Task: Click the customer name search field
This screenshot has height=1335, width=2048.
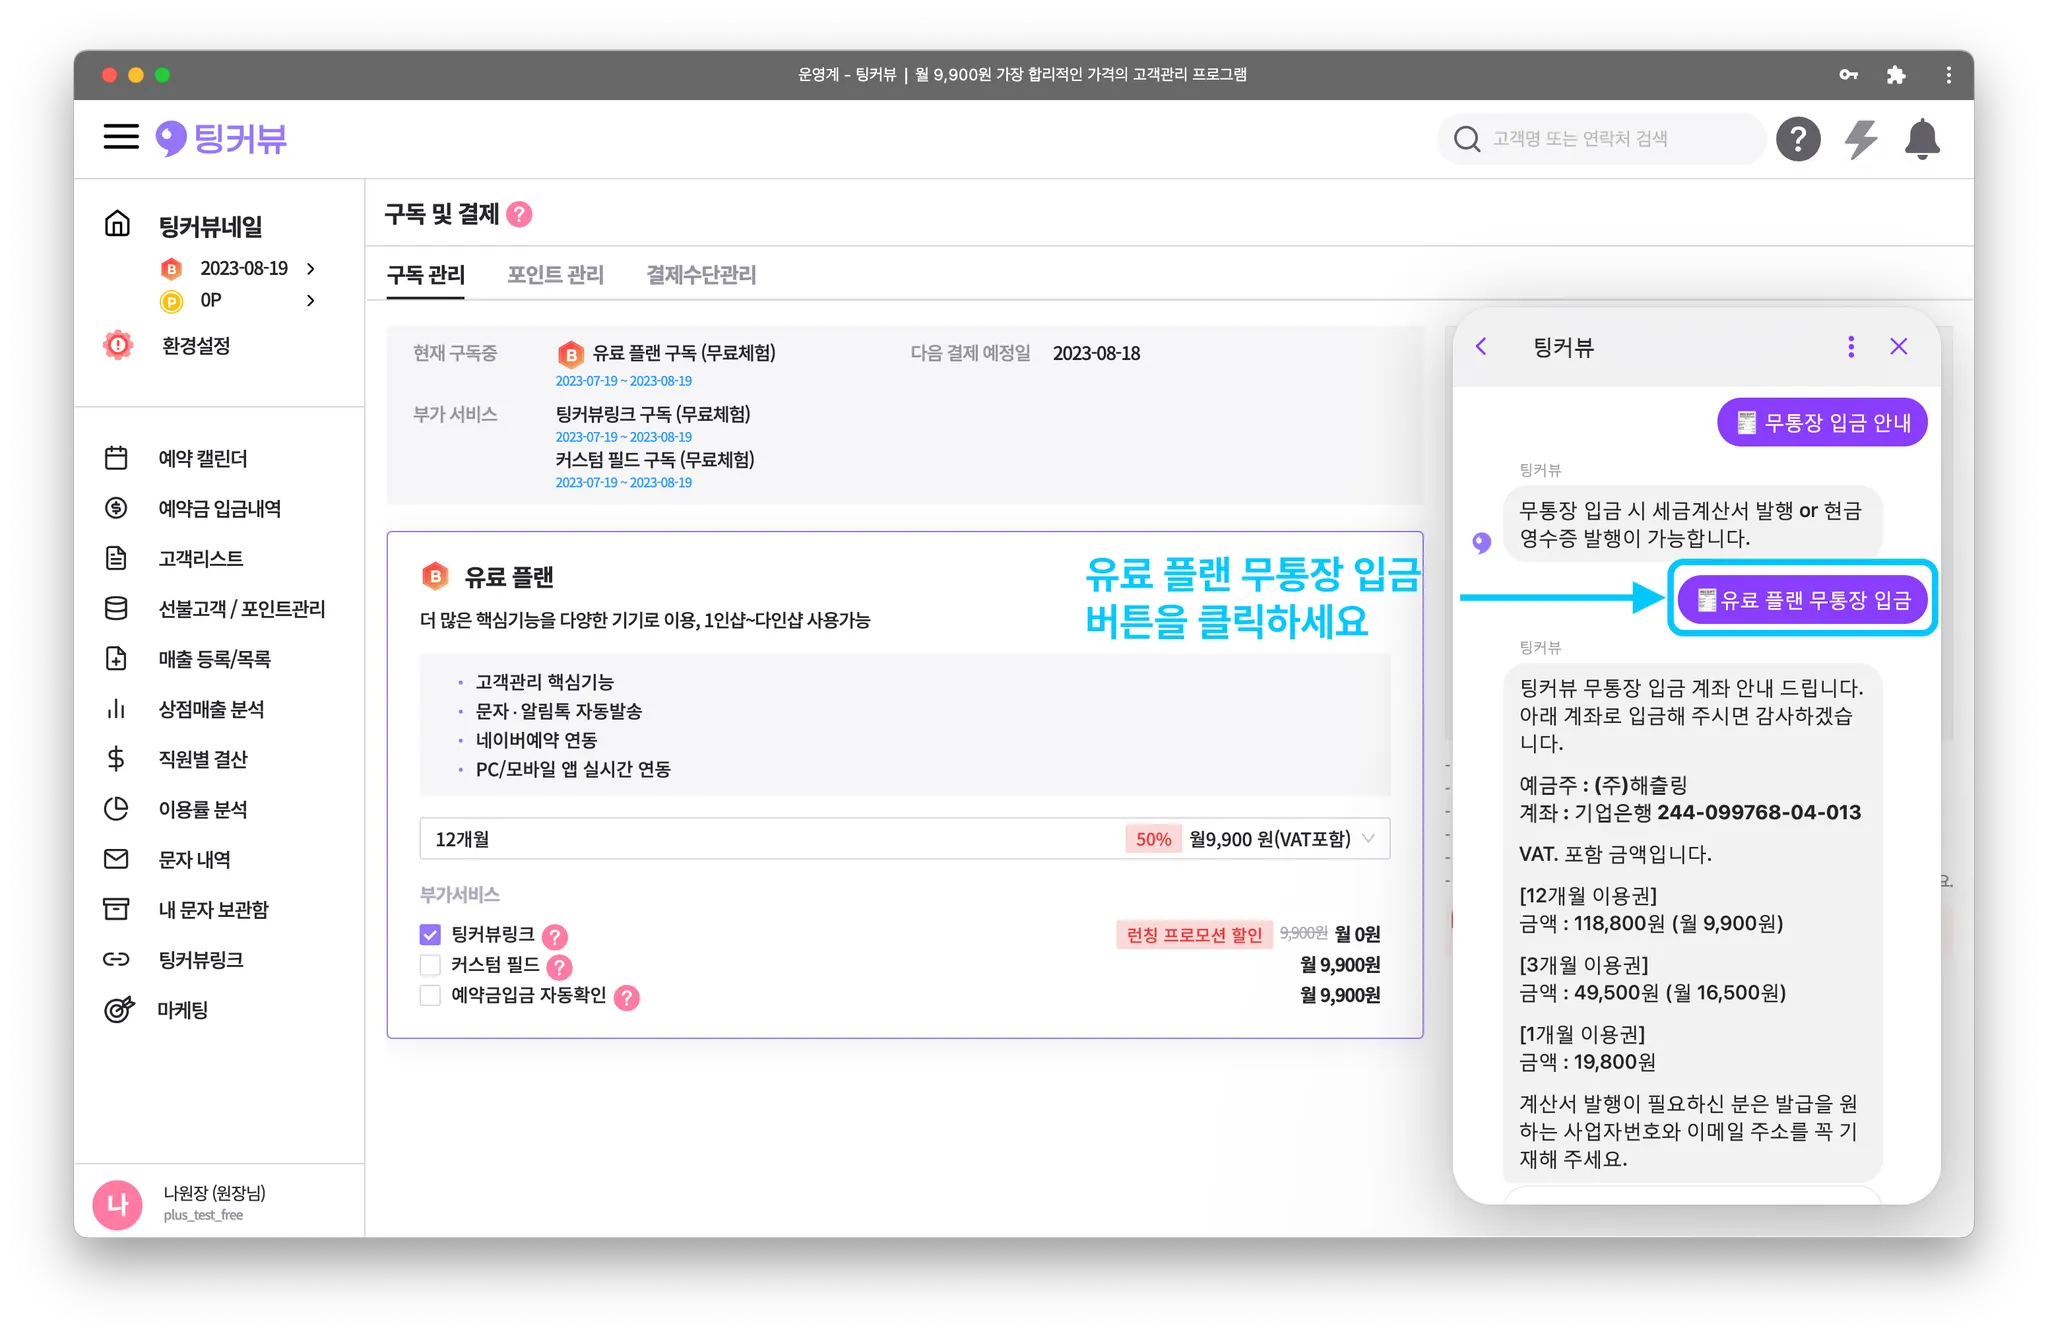Action: (1600, 139)
